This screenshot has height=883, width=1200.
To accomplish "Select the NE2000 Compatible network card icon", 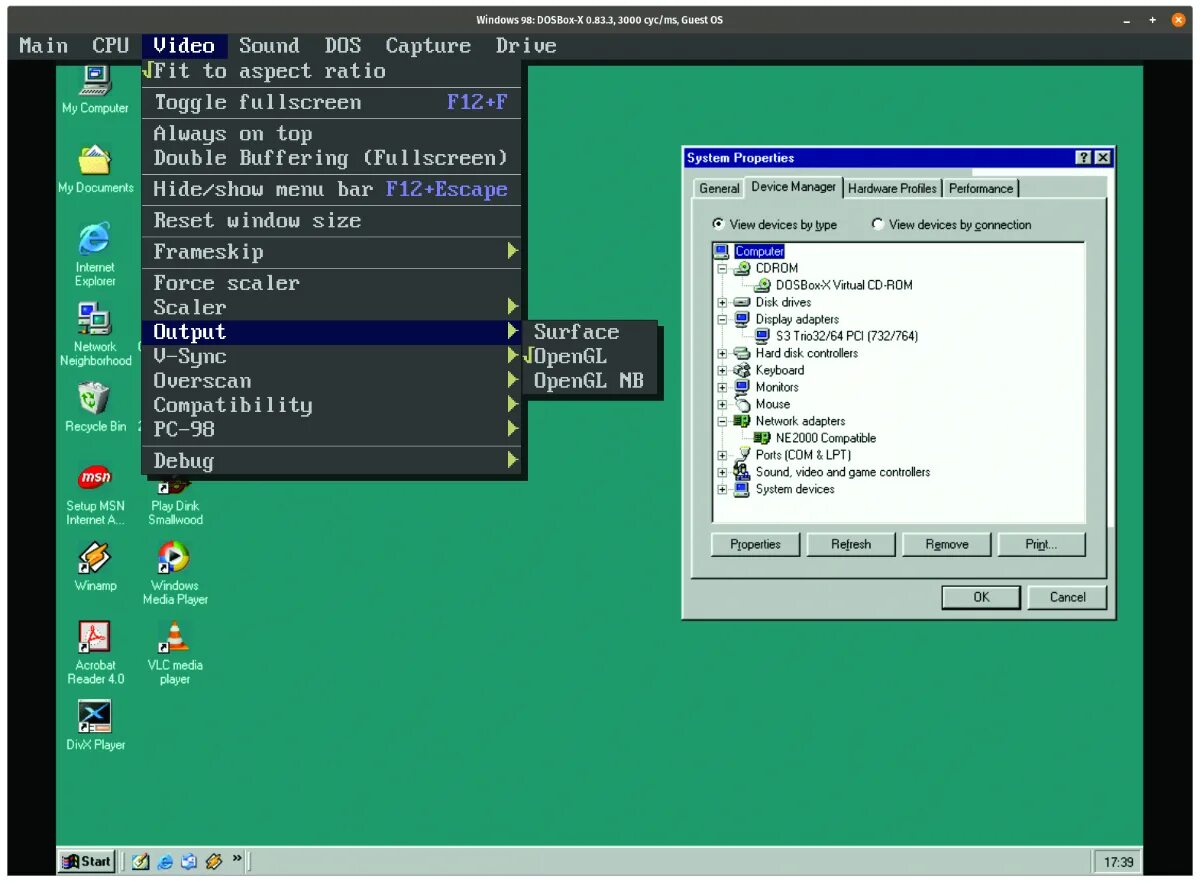I will click(x=762, y=438).
